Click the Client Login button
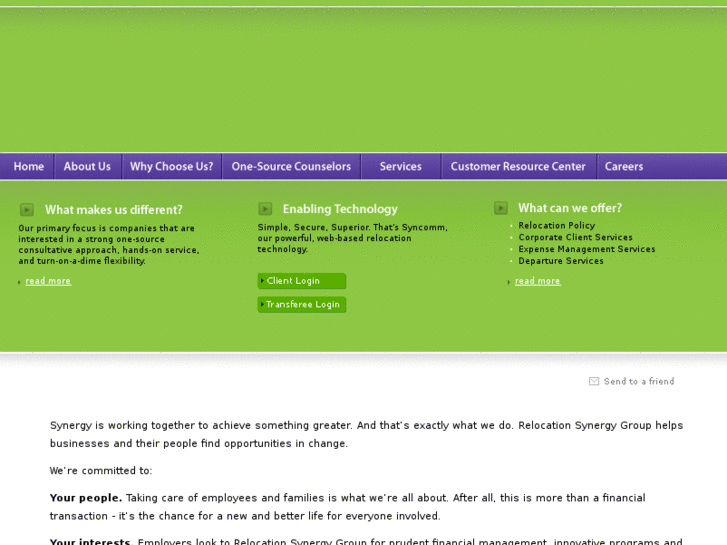727x545 pixels. tap(302, 281)
